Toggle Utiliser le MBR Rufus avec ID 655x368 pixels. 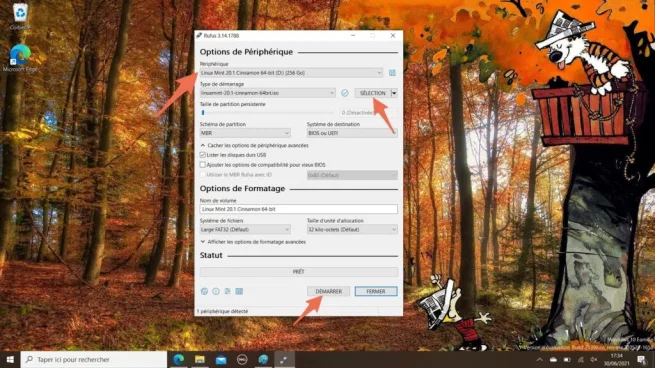203,175
